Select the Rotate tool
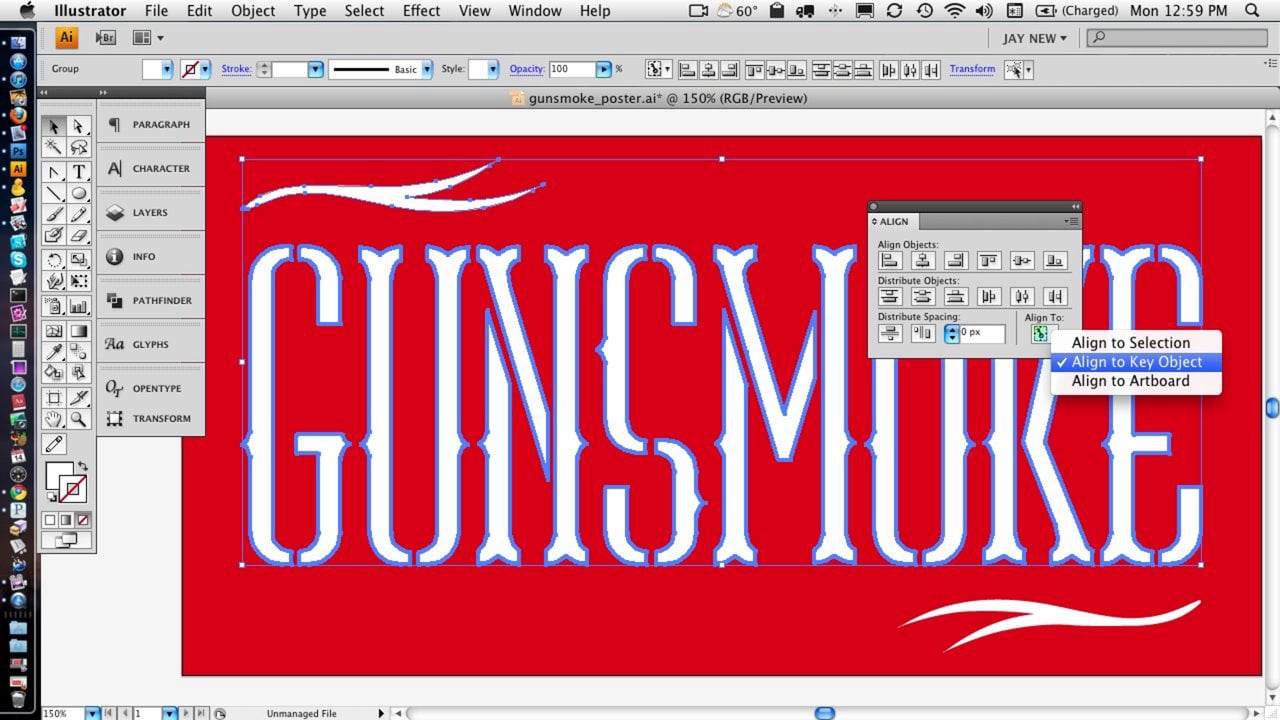This screenshot has width=1280, height=720. tap(54, 260)
